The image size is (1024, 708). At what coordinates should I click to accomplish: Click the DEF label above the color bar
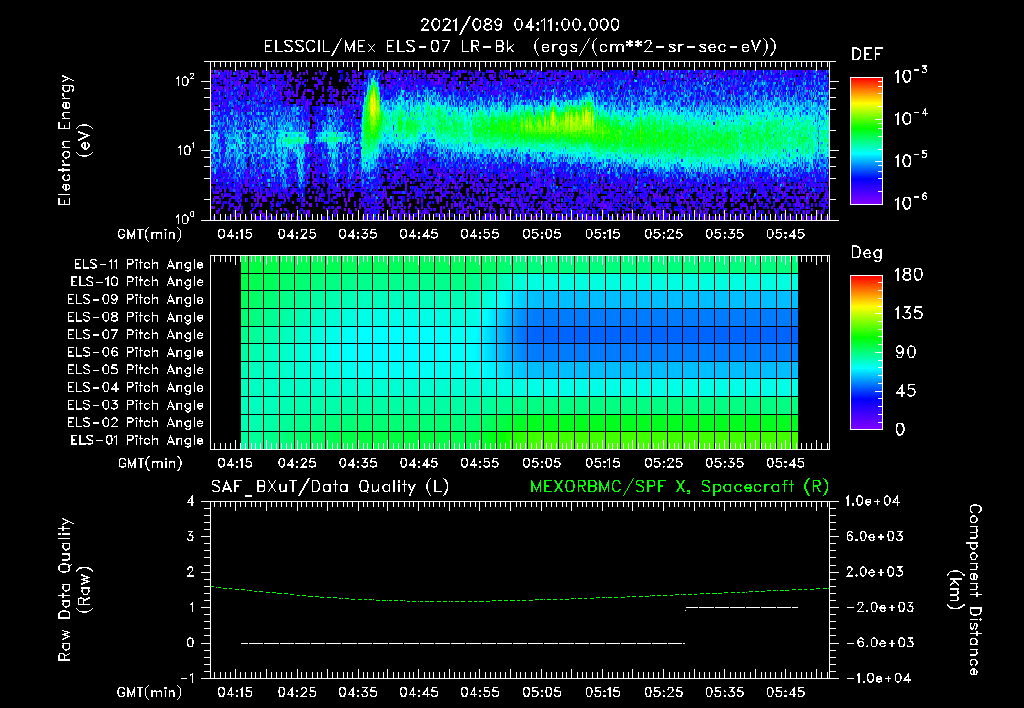pos(867,54)
